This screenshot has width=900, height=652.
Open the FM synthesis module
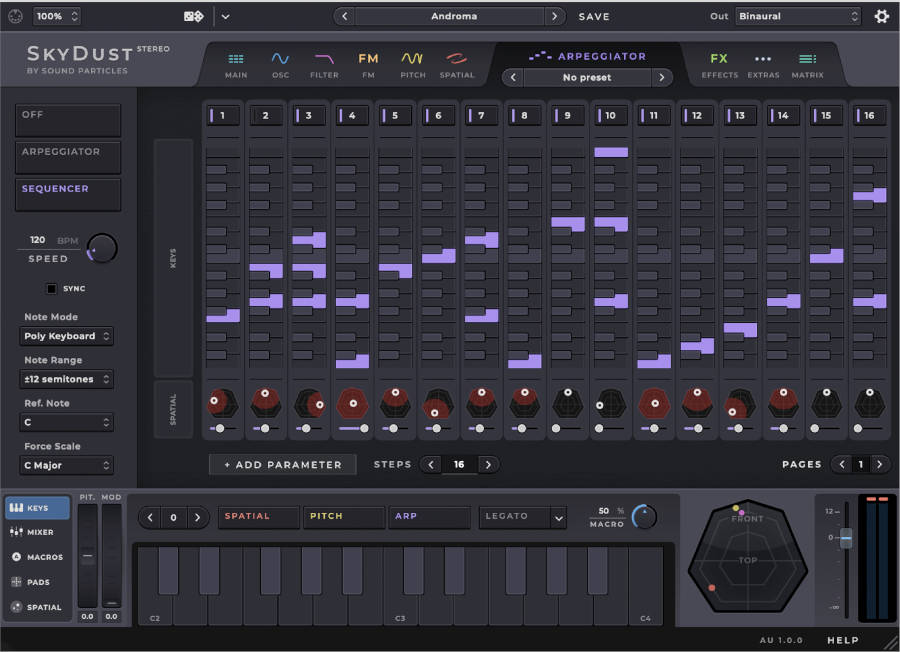click(x=368, y=62)
